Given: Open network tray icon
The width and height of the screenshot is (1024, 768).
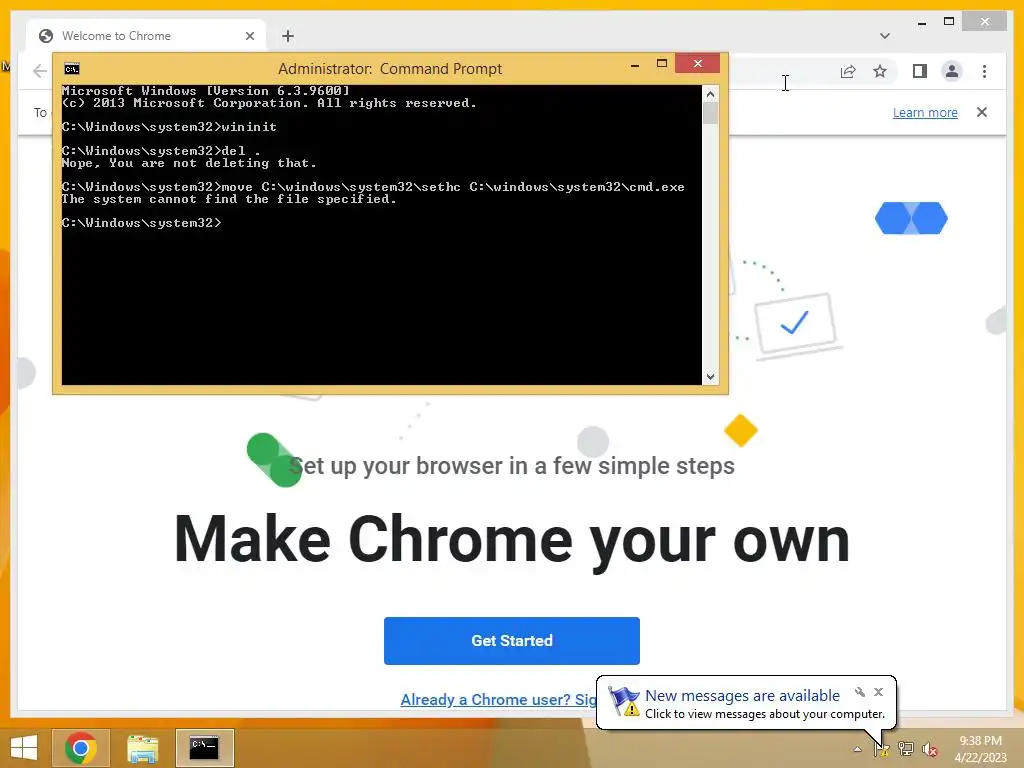Looking at the screenshot, I should (x=906, y=749).
